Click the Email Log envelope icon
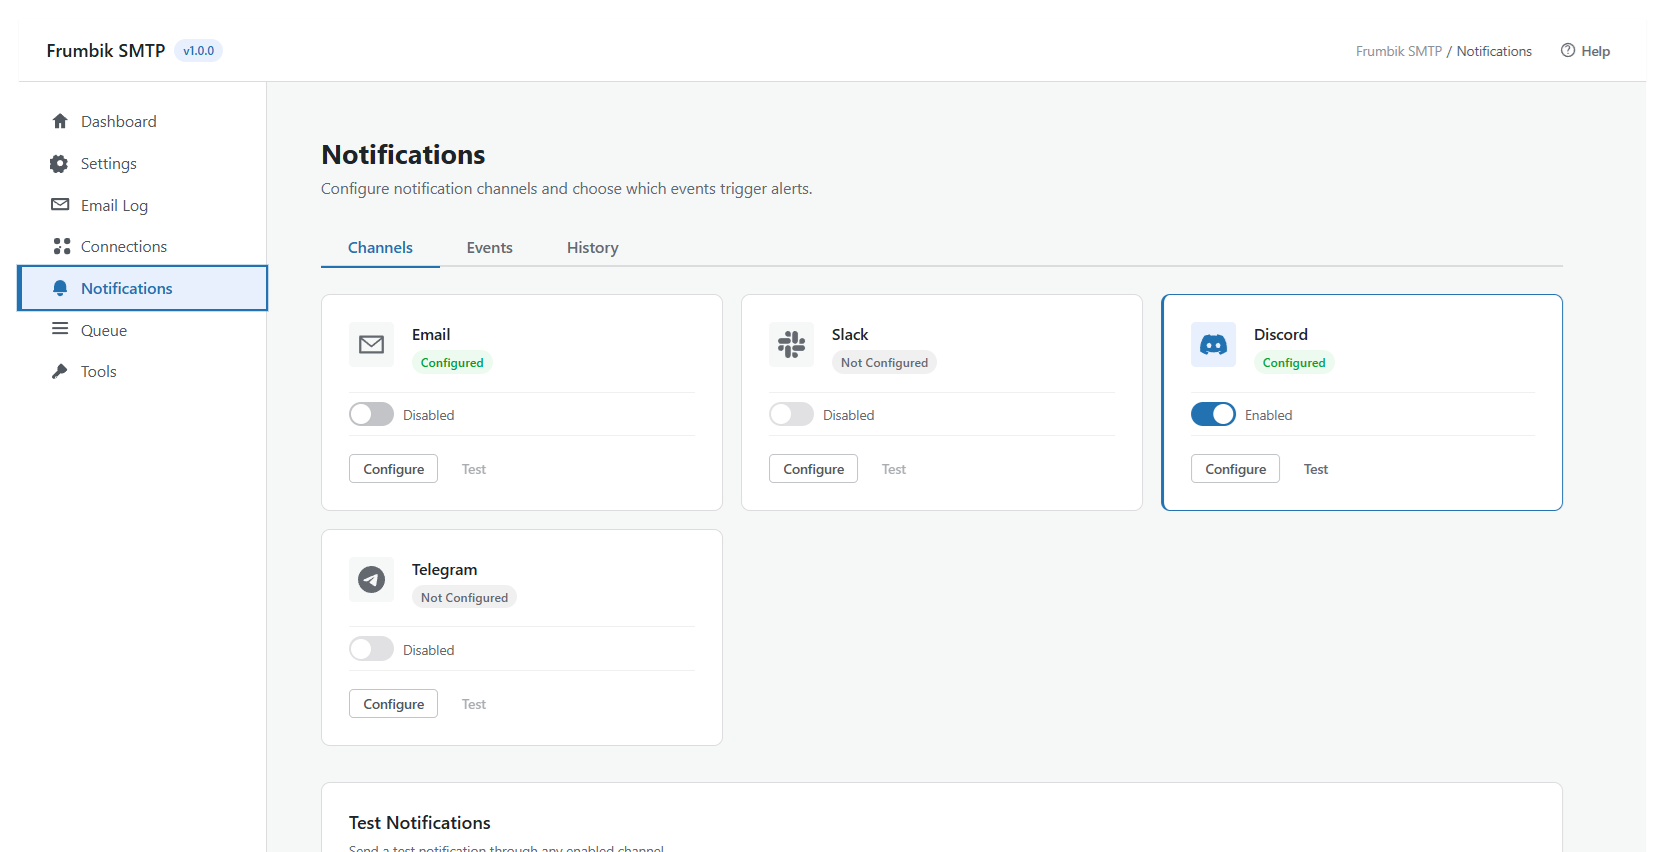Screen dimensions: 1667x852 click(x=60, y=205)
